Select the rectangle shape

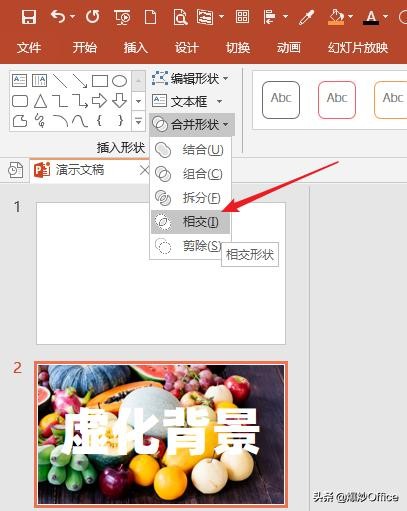pos(100,81)
